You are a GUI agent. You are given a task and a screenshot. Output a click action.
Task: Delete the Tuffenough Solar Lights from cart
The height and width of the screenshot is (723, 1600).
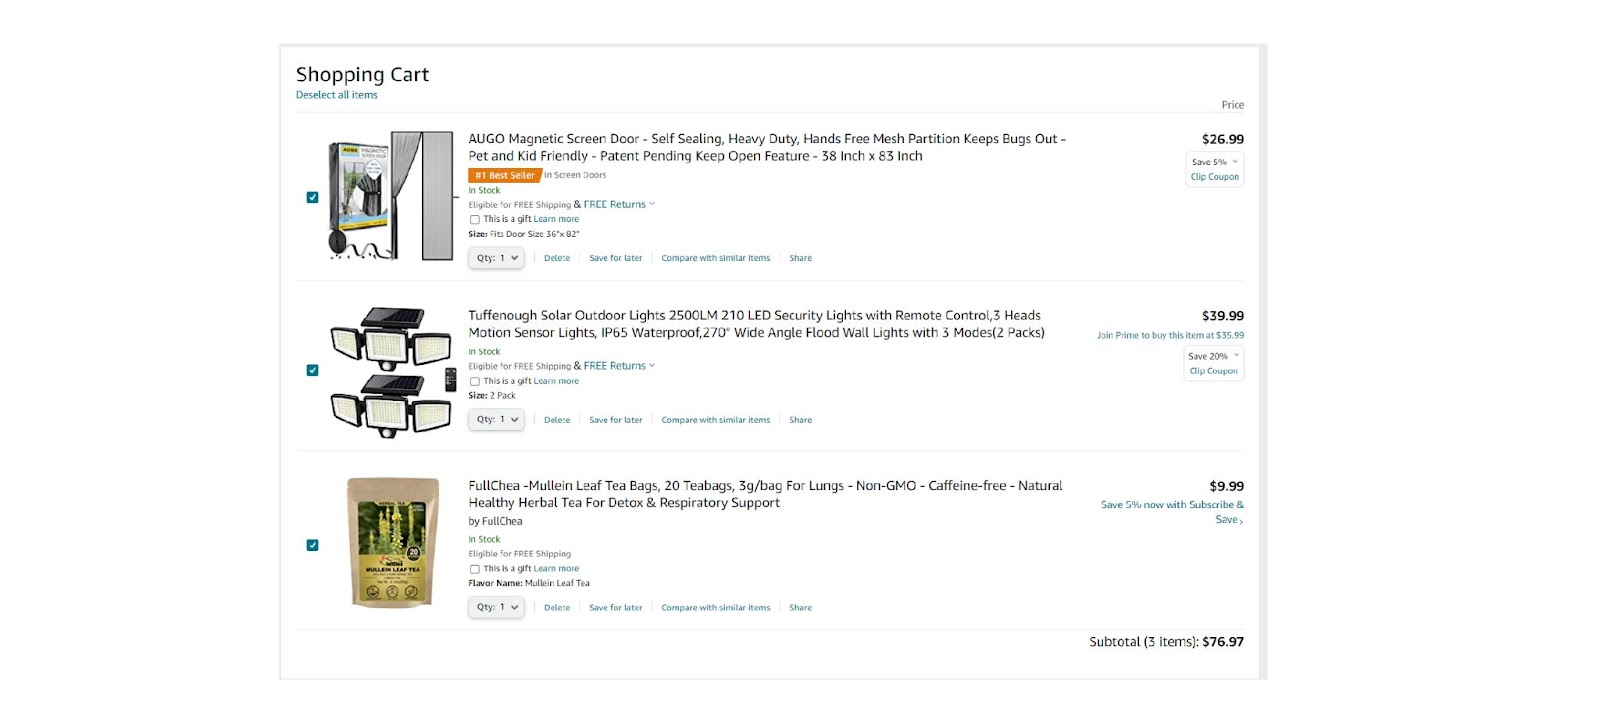point(557,420)
